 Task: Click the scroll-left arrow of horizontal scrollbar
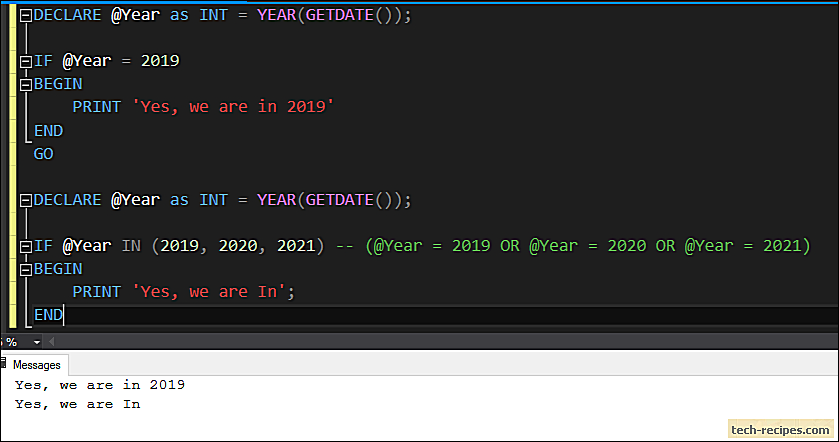click(x=51, y=341)
